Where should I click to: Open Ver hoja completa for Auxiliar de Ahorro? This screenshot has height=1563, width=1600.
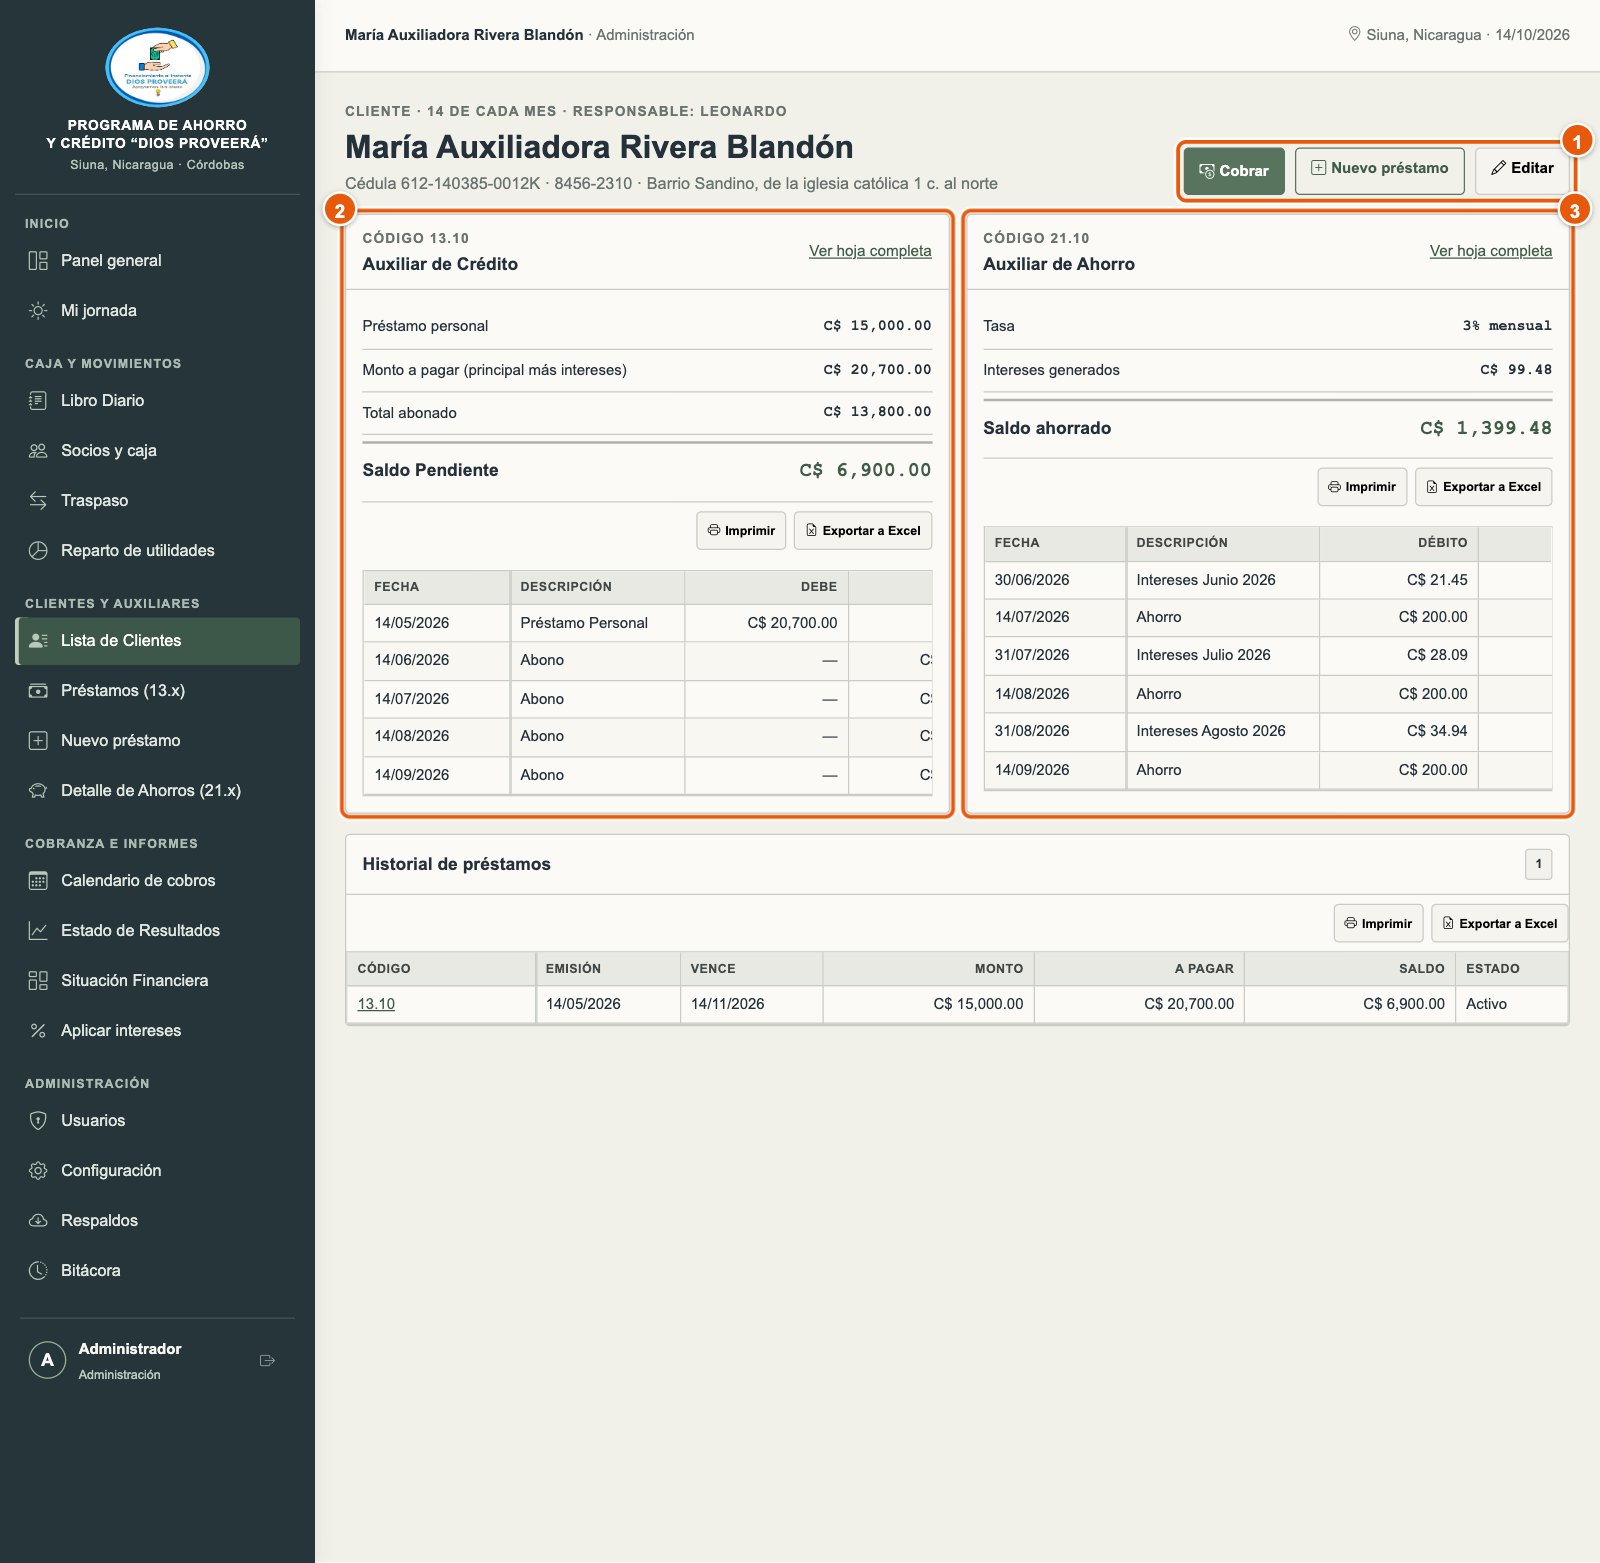(x=1491, y=251)
